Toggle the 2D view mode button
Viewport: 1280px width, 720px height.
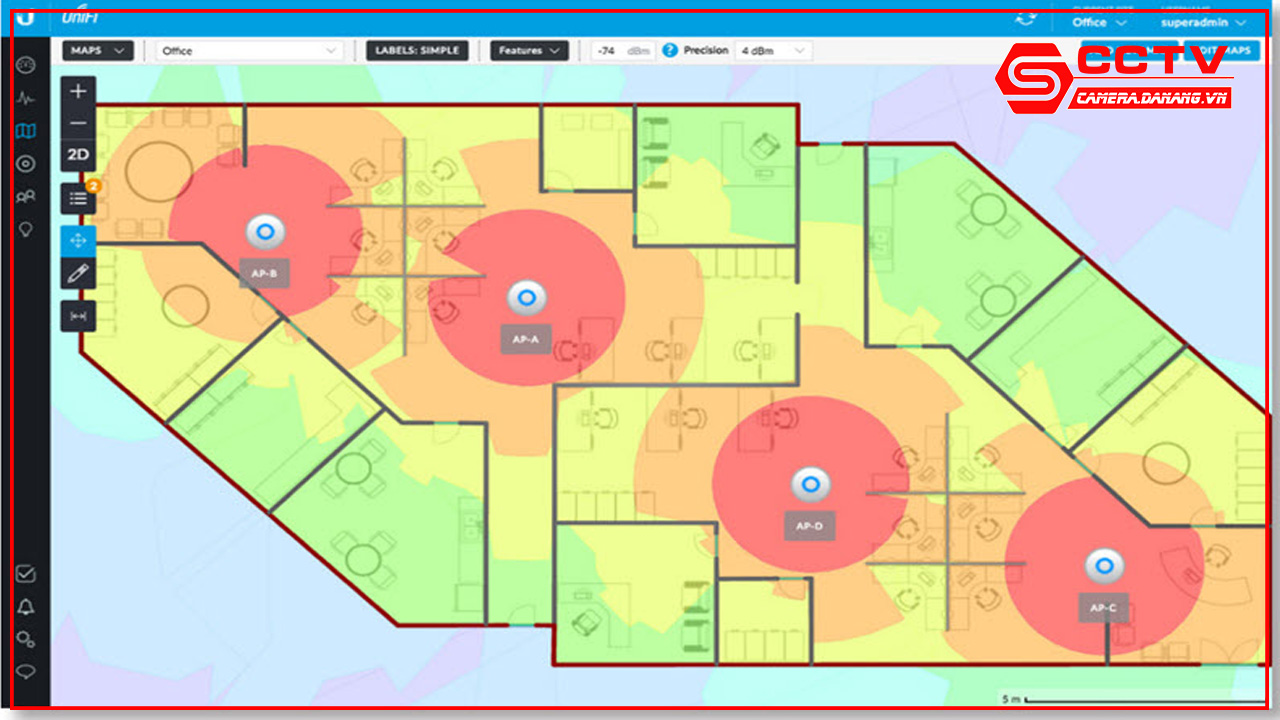(x=79, y=155)
